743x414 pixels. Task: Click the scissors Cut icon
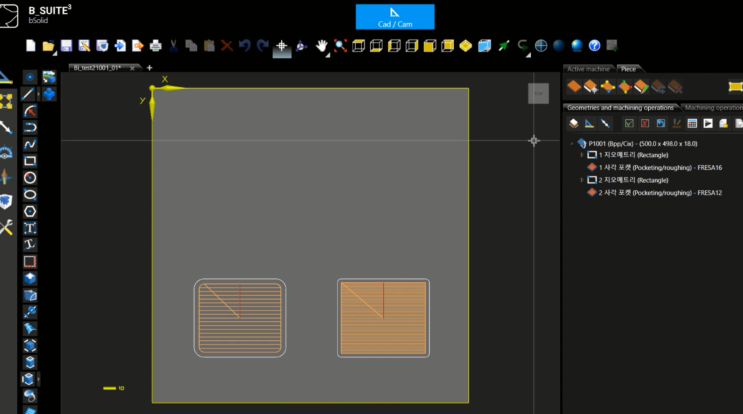point(173,45)
